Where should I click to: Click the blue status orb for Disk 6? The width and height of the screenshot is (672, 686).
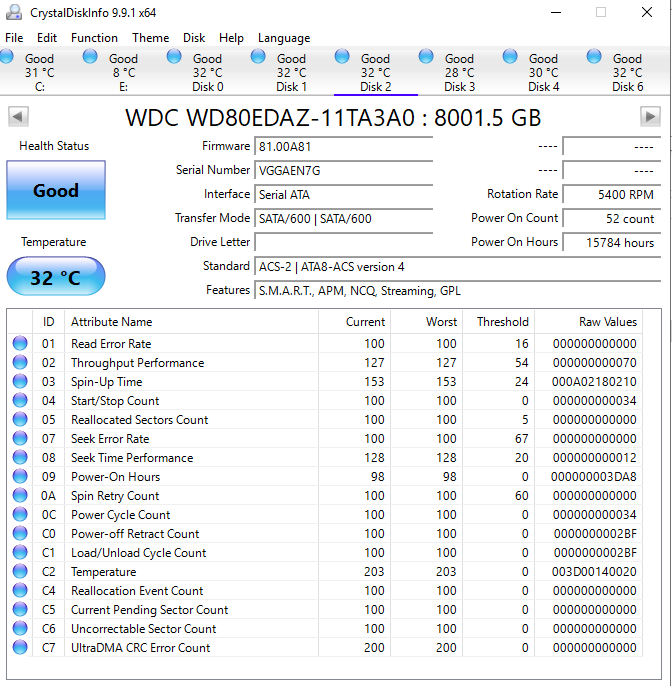594,56
